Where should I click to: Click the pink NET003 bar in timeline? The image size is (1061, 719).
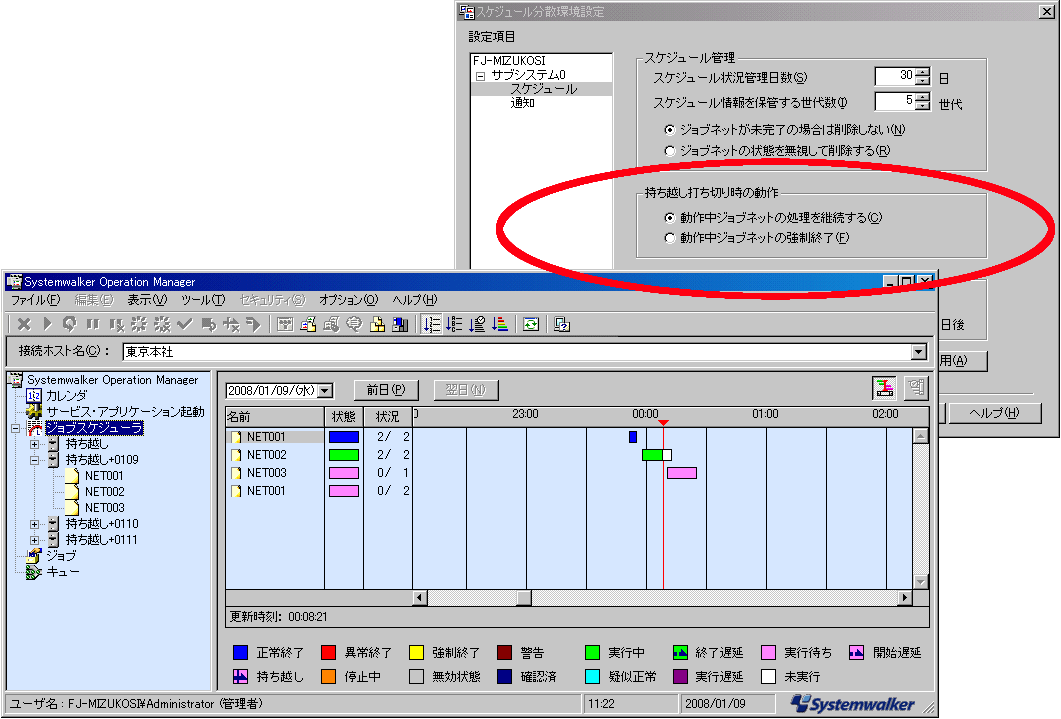[x=681, y=473]
